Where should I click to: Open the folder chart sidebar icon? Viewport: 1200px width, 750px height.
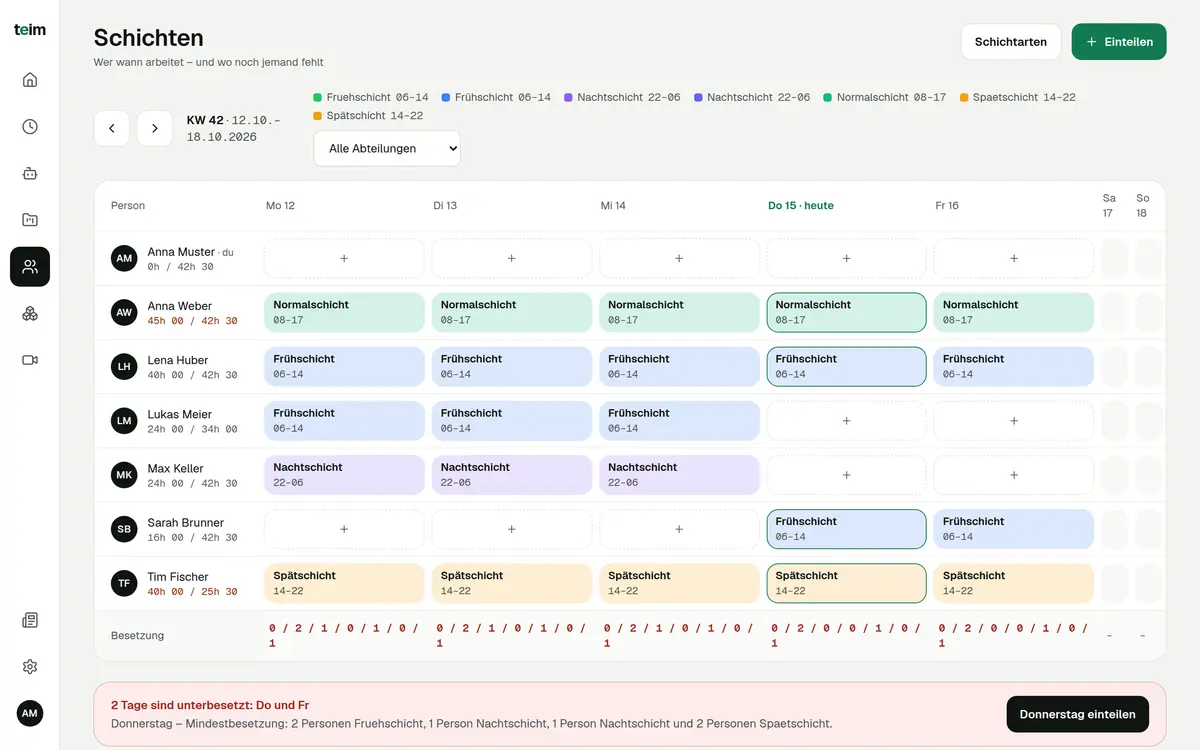pyautogui.click(x=30, y=220)
